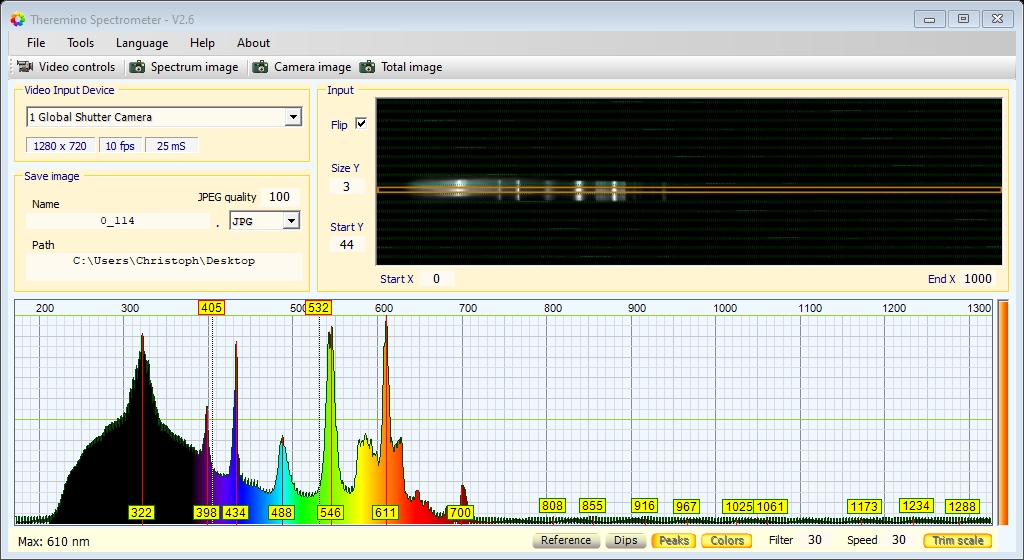Screen dimensions: 1024x560
Task: Click the 611 peak label
Action: (385, 512)
